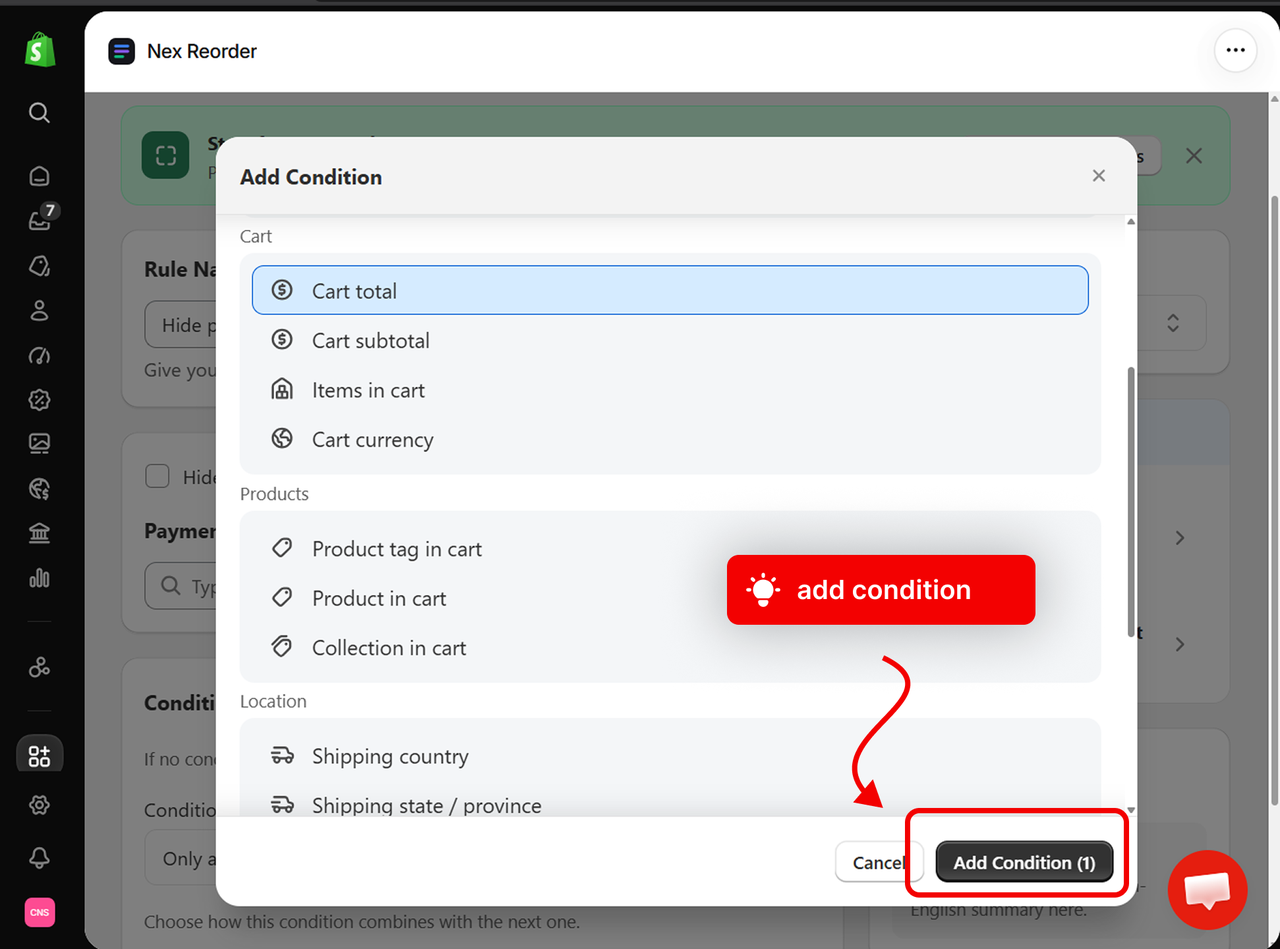This screenshot has height=949, width=1280.
Task: Open the three-dot menu for Nex Reorder
Action: (1235, 51)
